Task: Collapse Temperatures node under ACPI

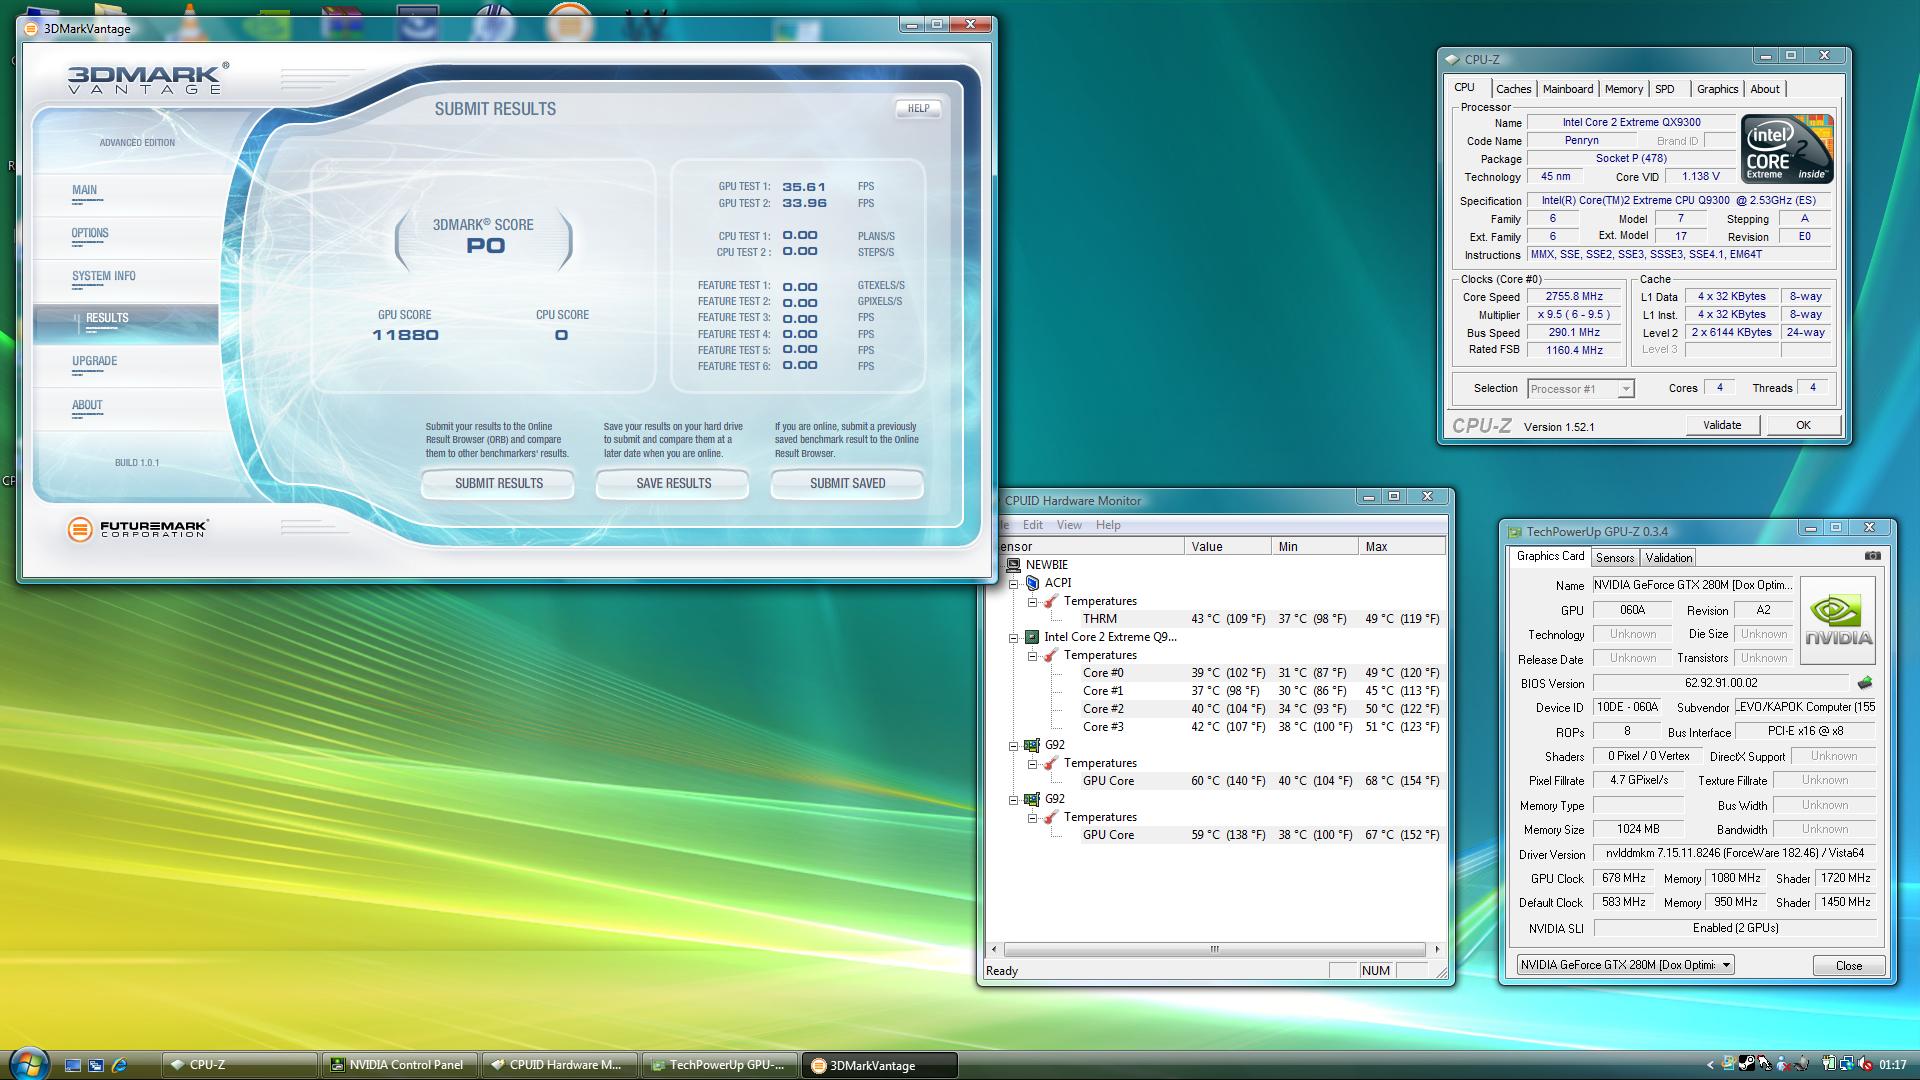Action: pyautogui.click(x=1032, y=601)
